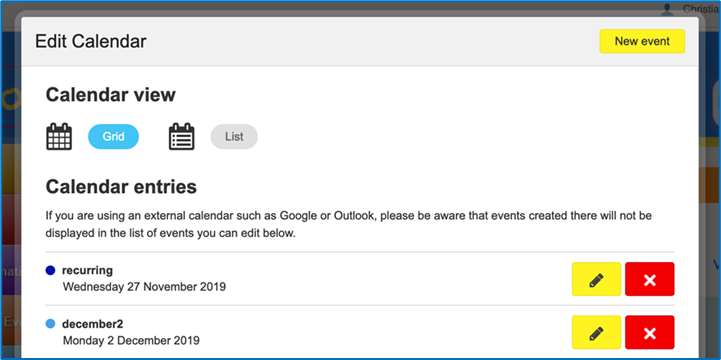Click the dark blue dot beside recurring
Viewport: 721px width, 360px height.
[51, 270]
